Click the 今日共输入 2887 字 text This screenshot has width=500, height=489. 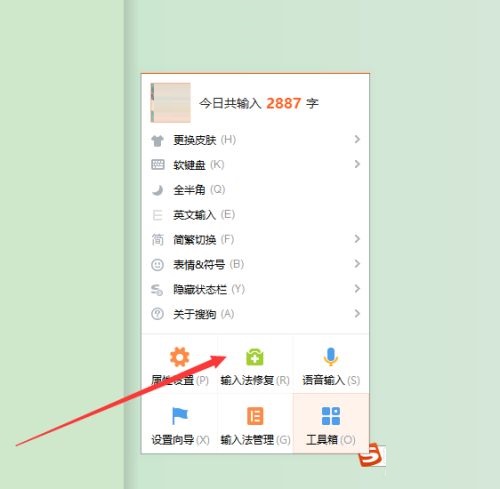pos(259,103)
